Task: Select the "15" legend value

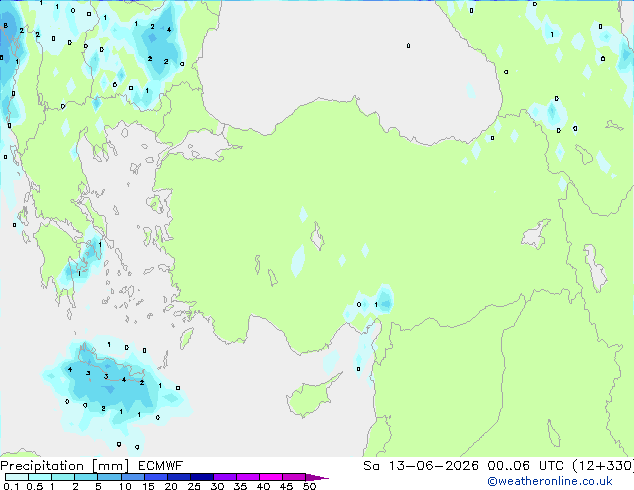Action: point(148,486)
